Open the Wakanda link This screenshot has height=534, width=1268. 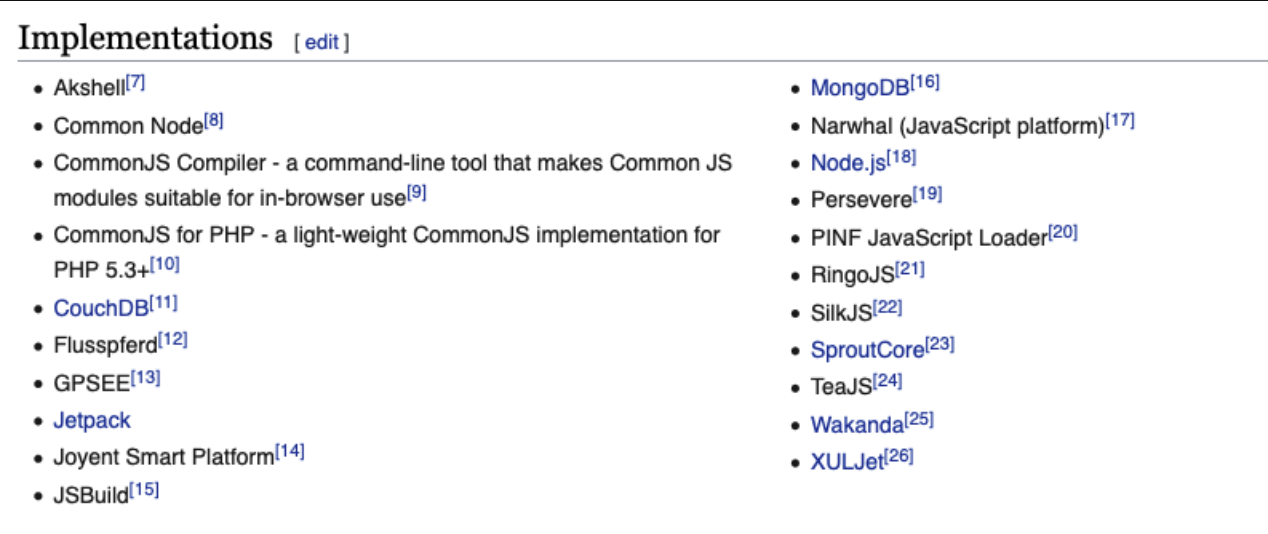tap(857, 425)
